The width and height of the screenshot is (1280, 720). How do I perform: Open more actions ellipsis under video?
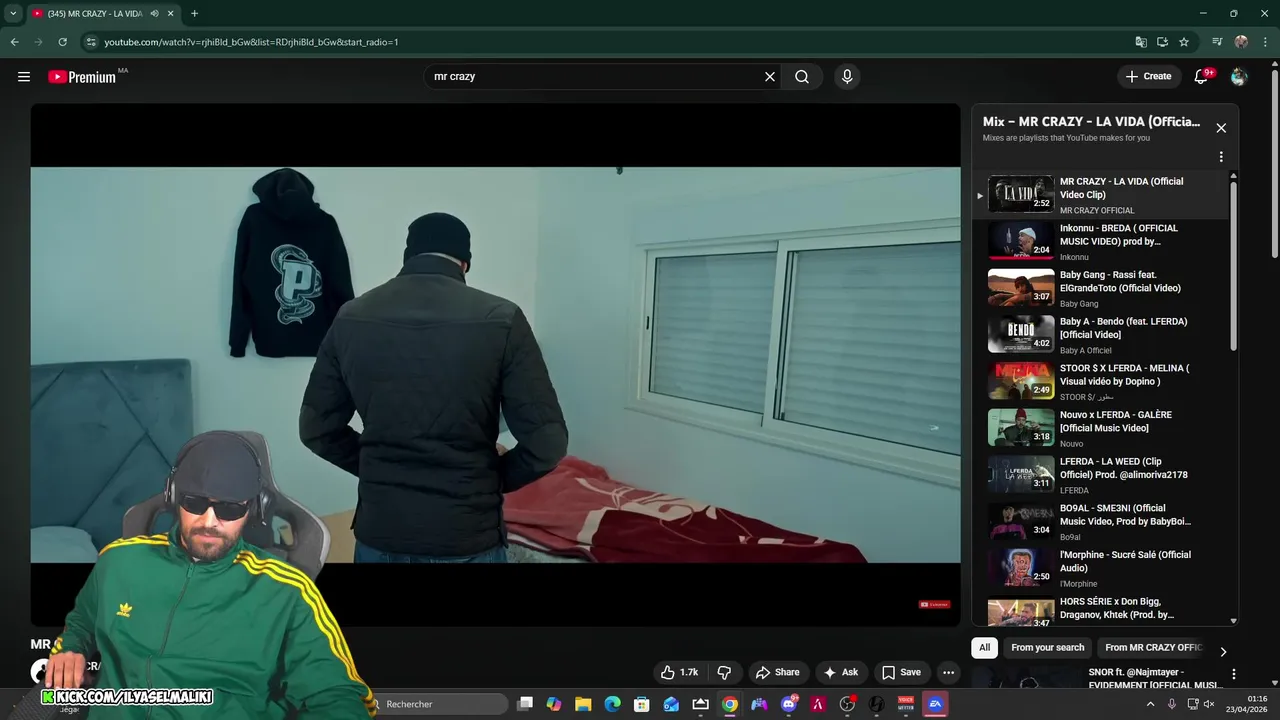coord(949,673)
